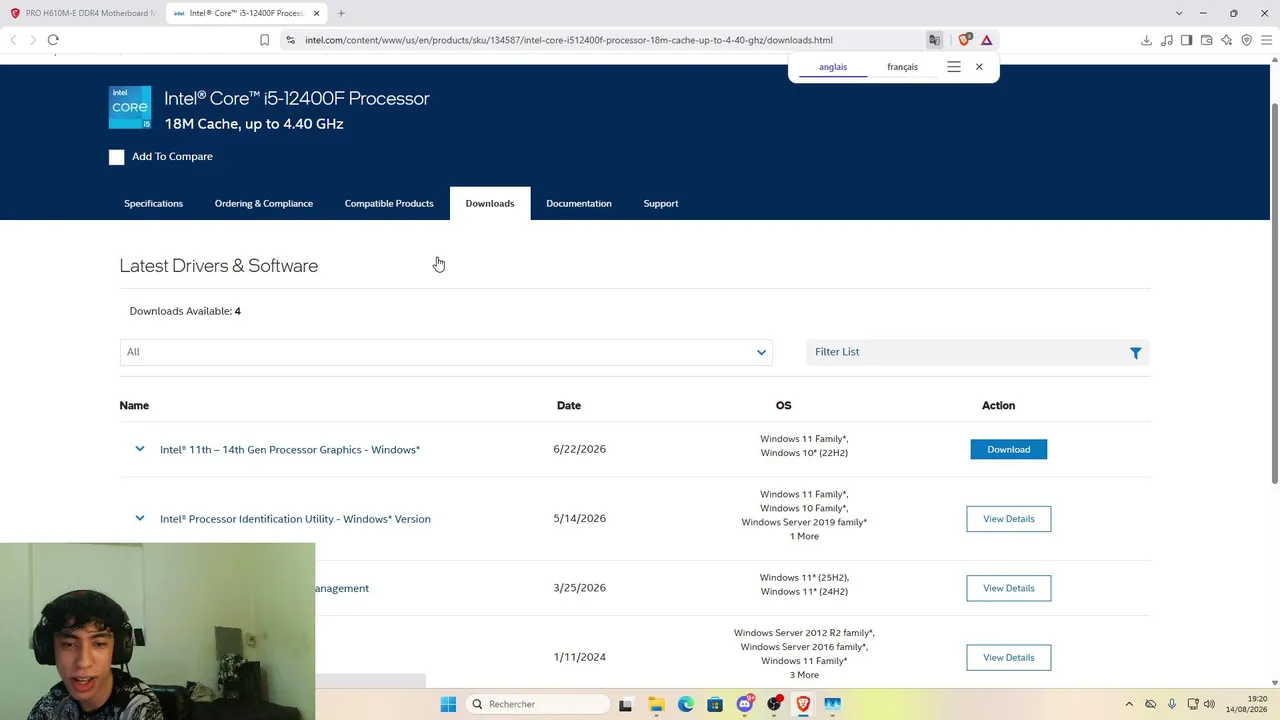Switch to the Ordering & Compliance tab

click(264, 203)
